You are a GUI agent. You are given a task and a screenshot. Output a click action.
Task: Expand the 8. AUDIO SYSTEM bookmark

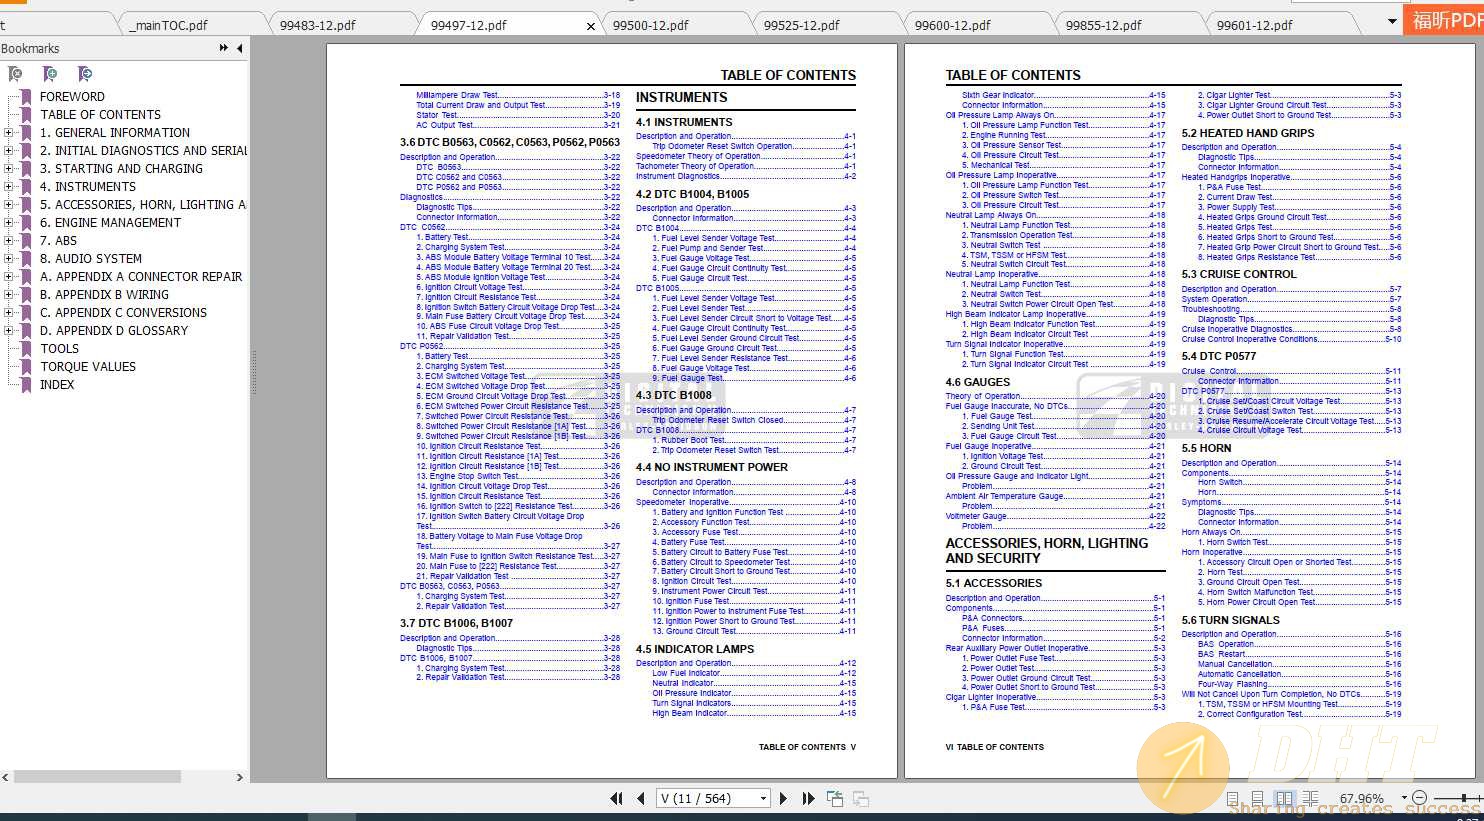(8, 259)
